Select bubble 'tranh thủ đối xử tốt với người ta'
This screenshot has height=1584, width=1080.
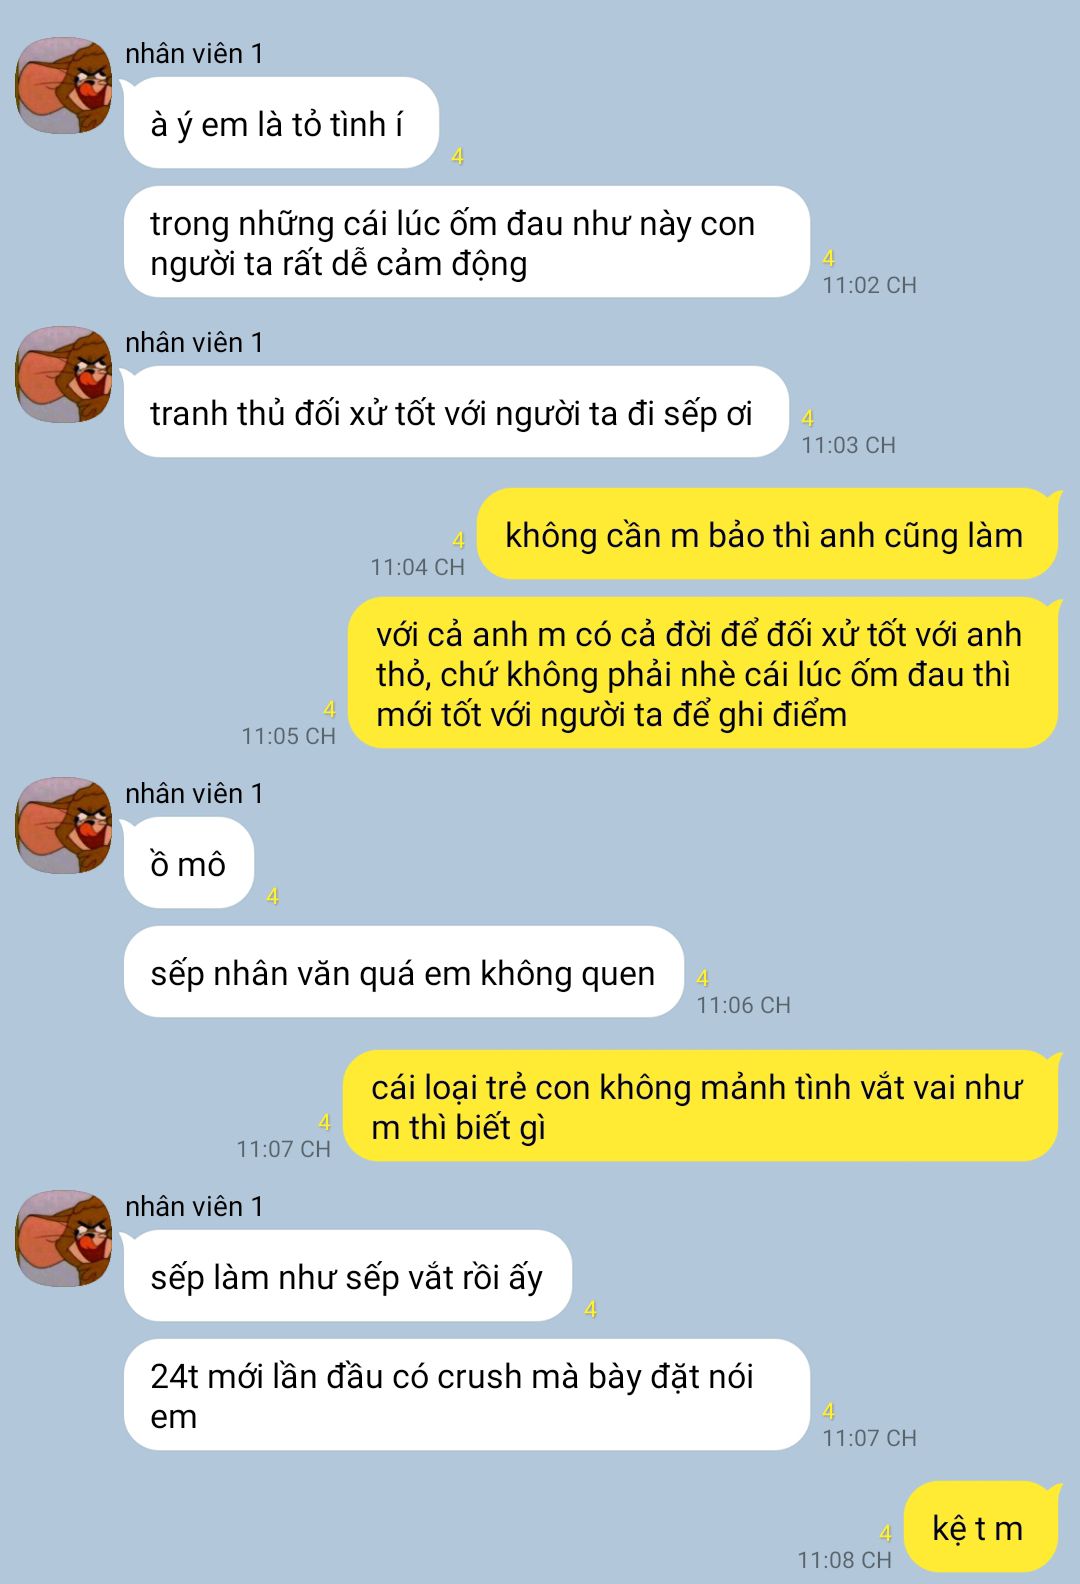tap(456, 413)
